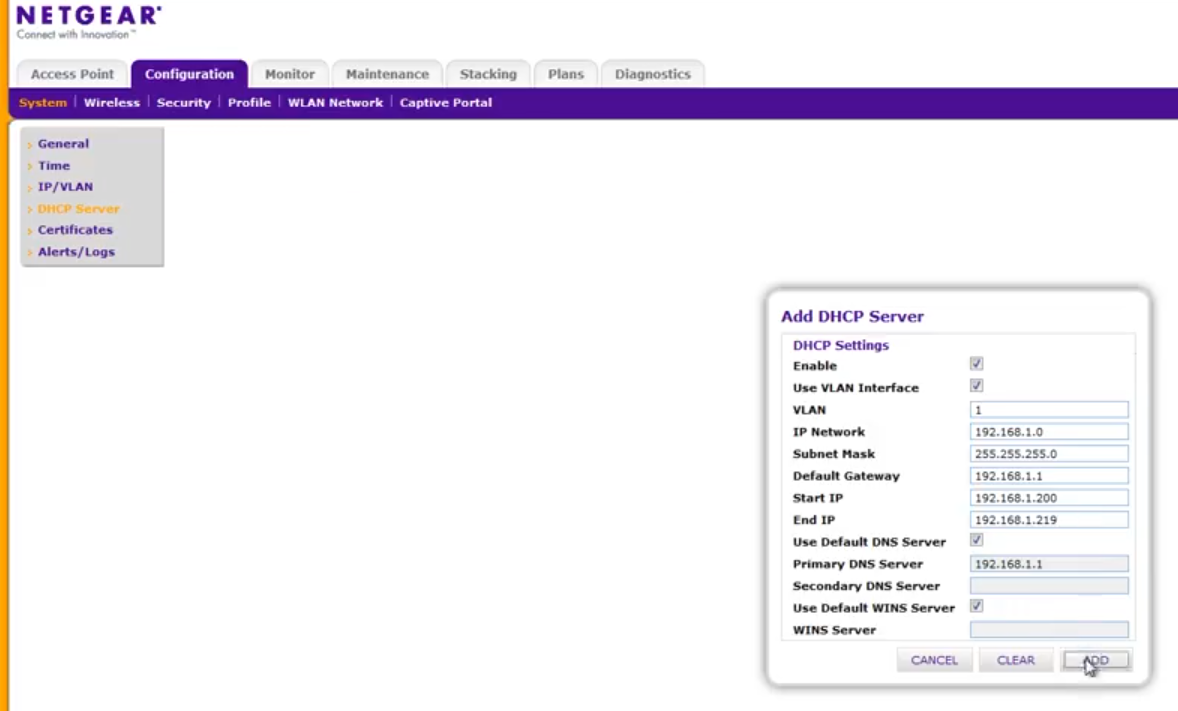Open the Maintenance tab
Viewport: 1178px width, 711px height.
tap(387, 74)
